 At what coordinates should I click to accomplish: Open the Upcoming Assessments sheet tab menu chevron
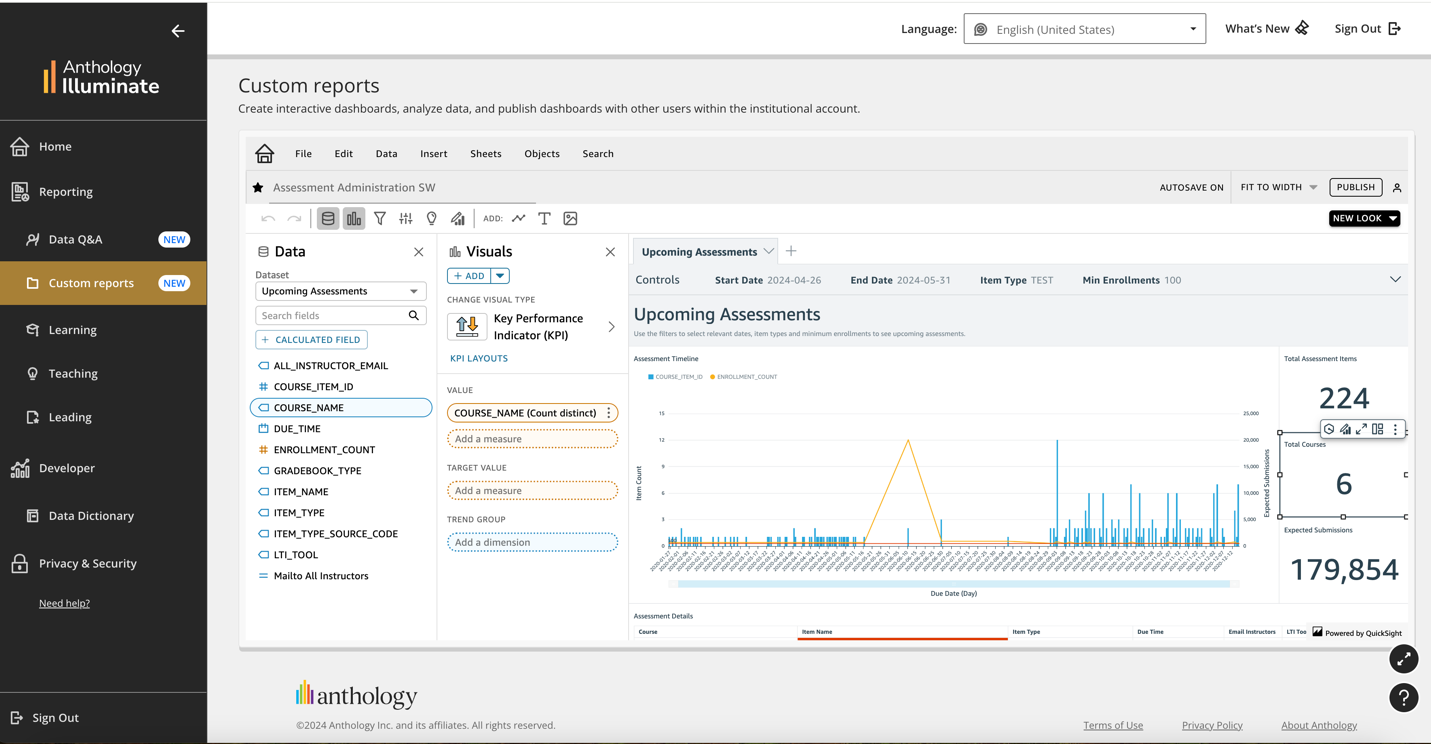[x=768, y=252]
